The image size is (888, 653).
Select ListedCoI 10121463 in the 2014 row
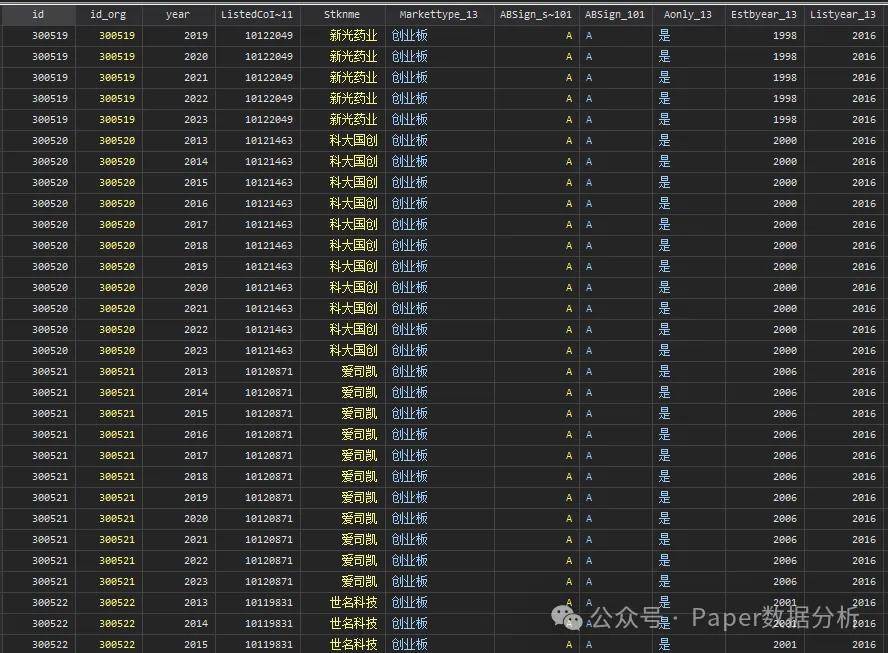(269, 161)
